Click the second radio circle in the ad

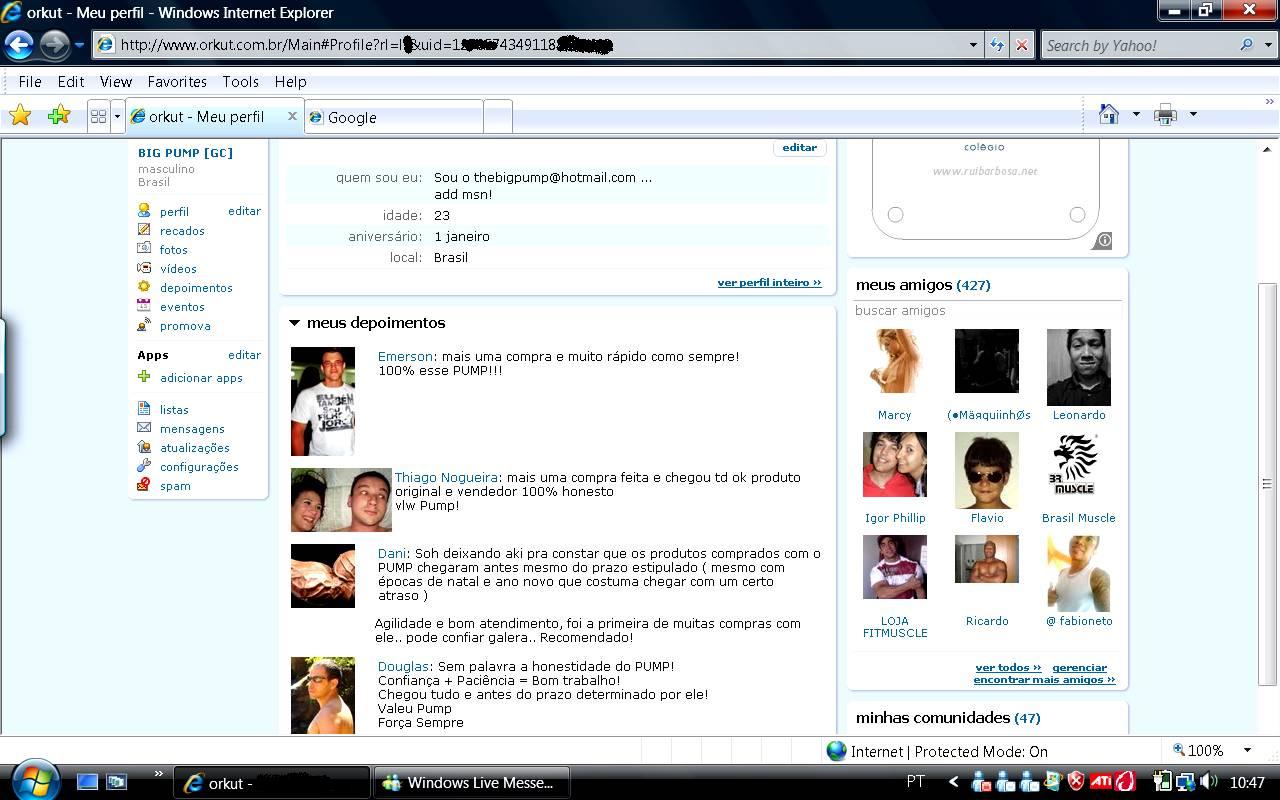pyautogui.click(x=1077, y=214)
